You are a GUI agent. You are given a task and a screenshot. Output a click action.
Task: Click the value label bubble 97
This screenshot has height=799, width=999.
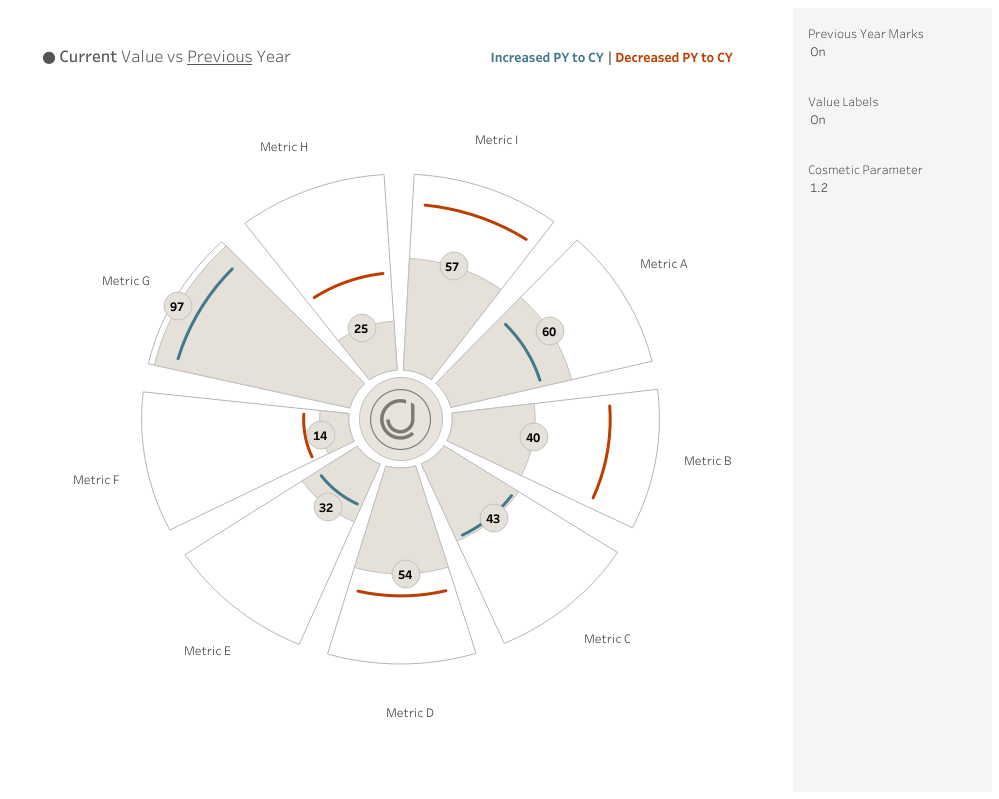tap(177, 307)
